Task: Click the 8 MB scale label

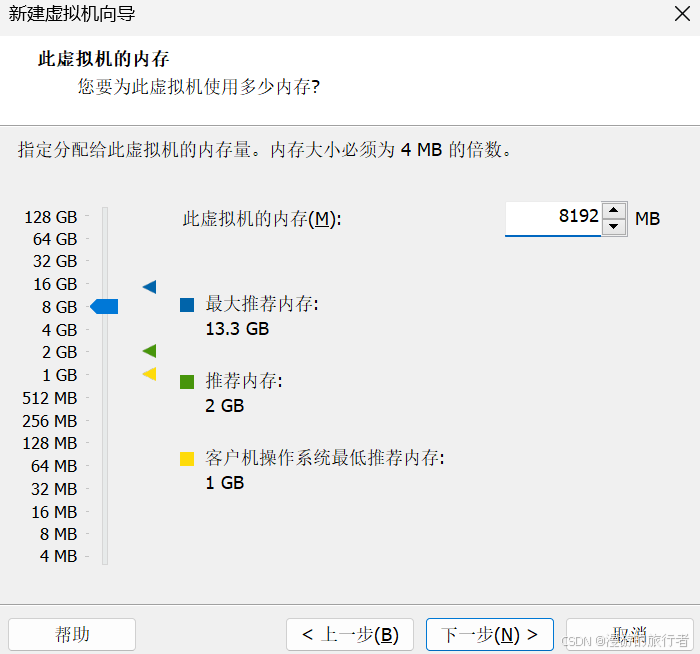Action: 58,534
